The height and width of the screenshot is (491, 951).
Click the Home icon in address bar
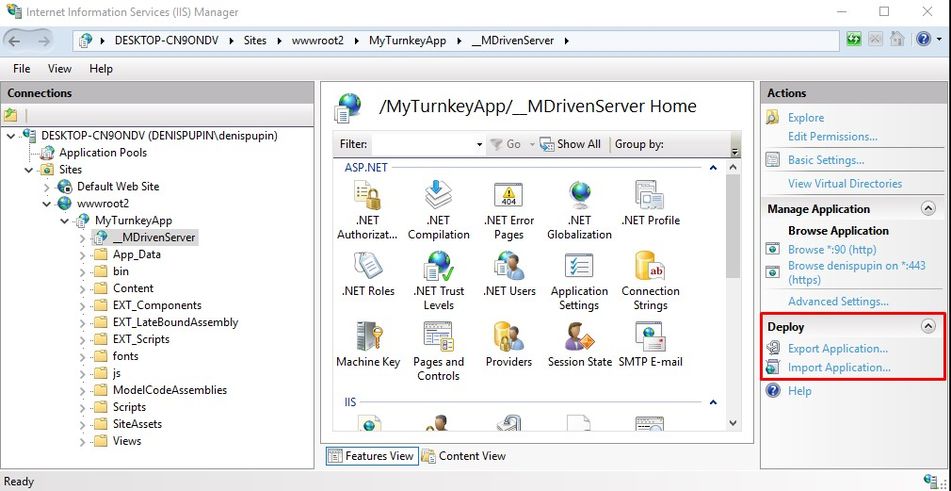point(896,40)
